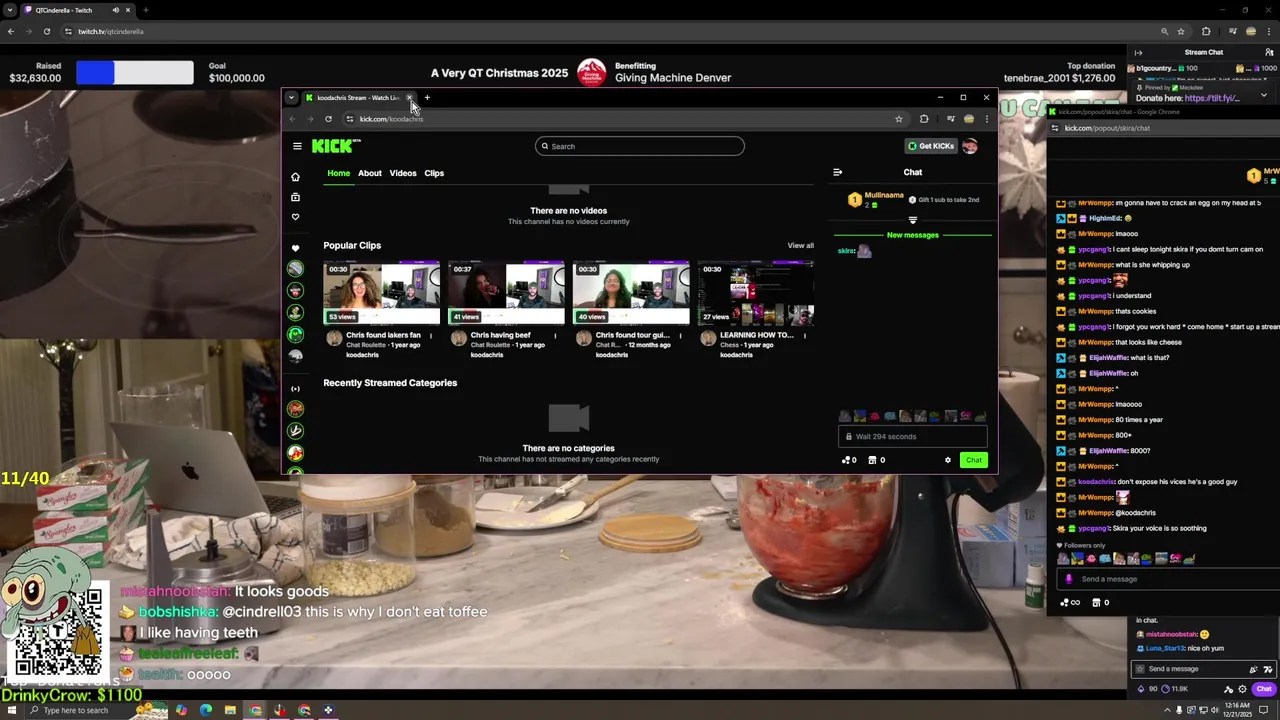The width and height of the screenshot is (1280, 720).
Task: Click the Popular Clips heading
Action: click(352, 245)
